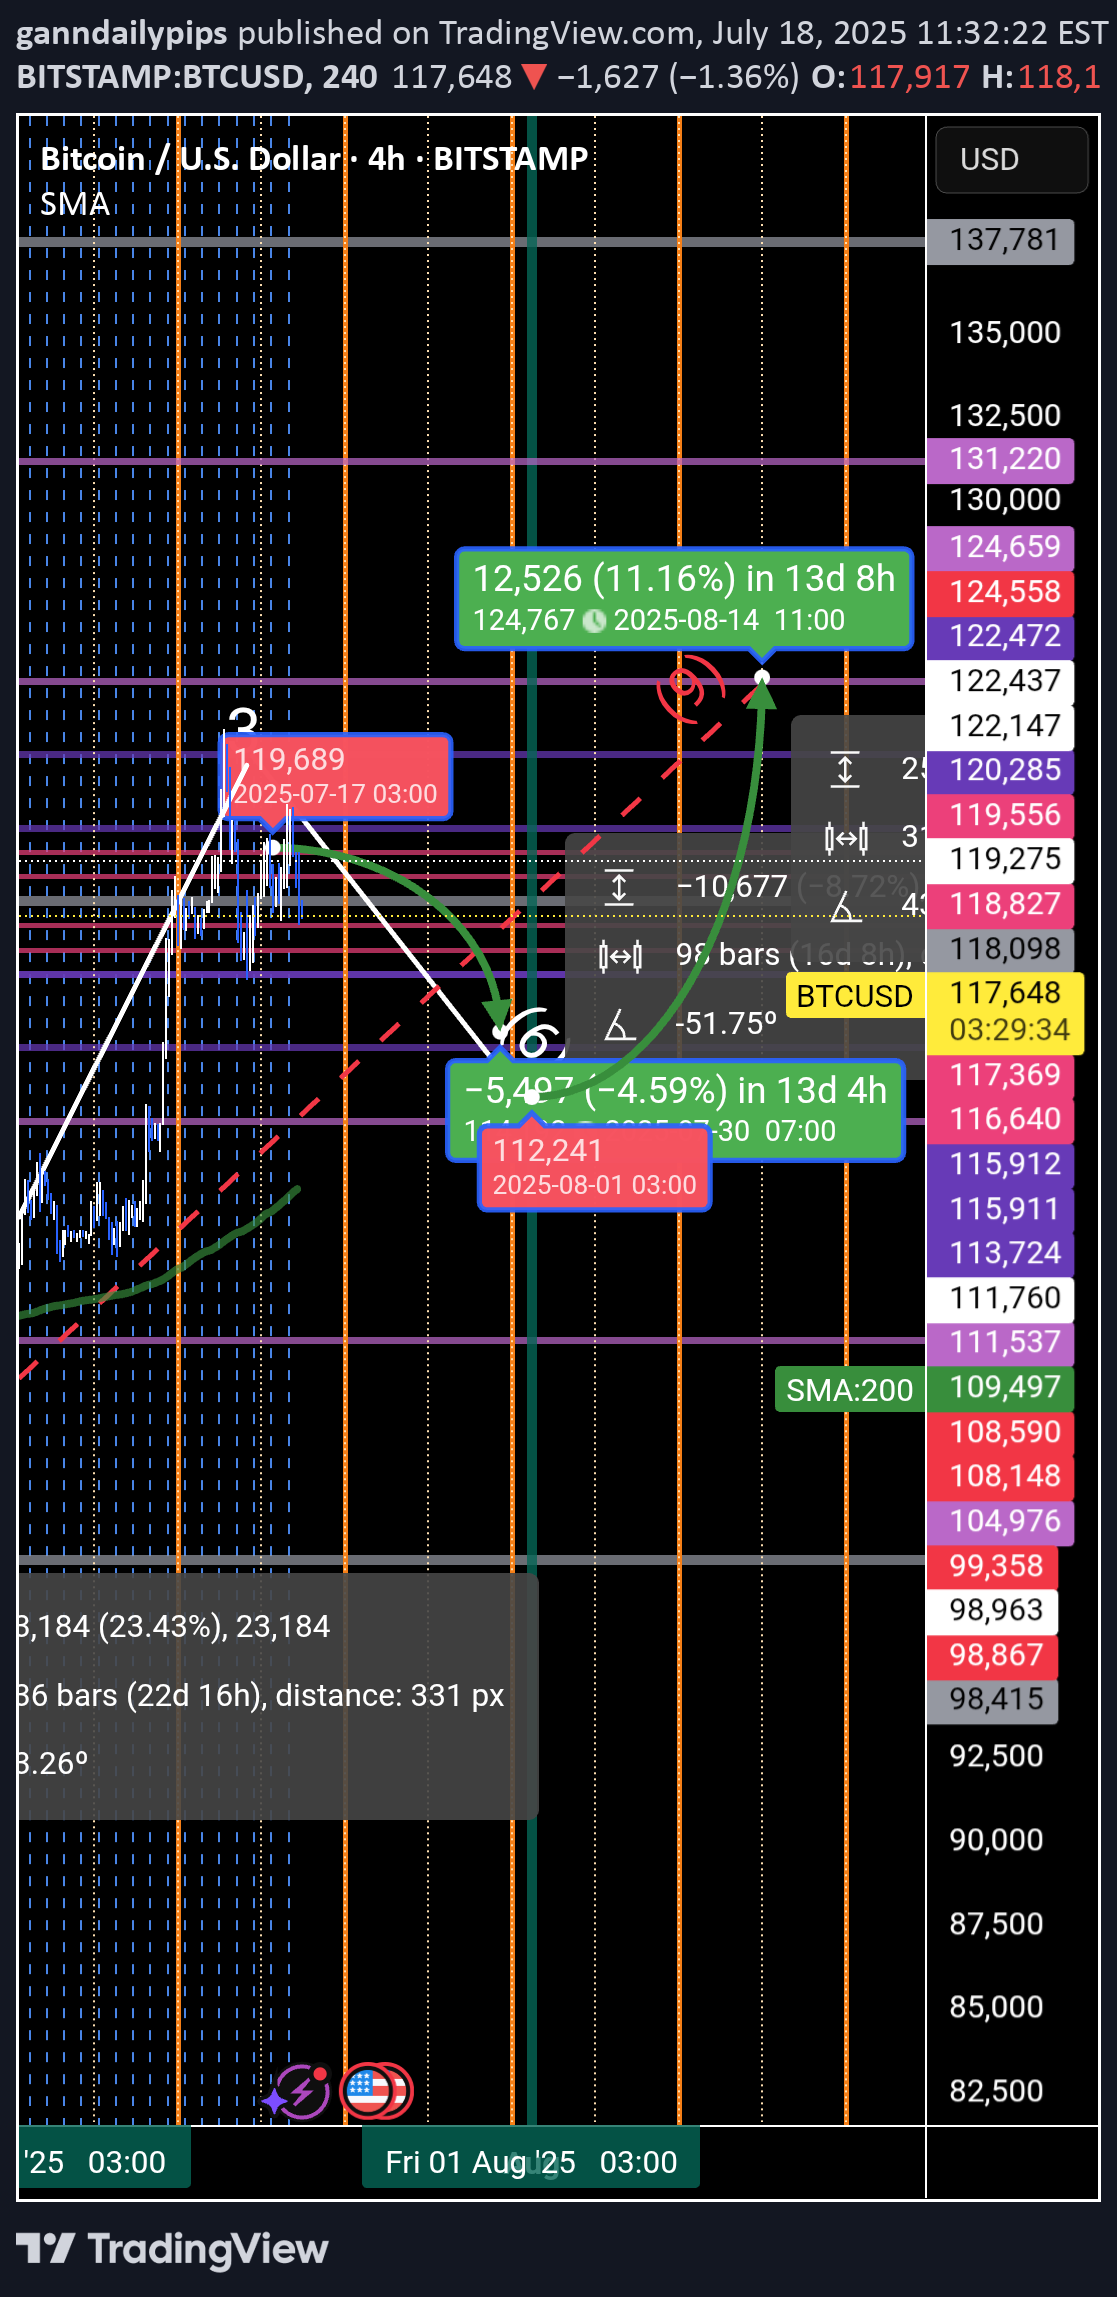Click the 104,976 purple price label
The image size is (1117, 2297).
(1000, 1522)
